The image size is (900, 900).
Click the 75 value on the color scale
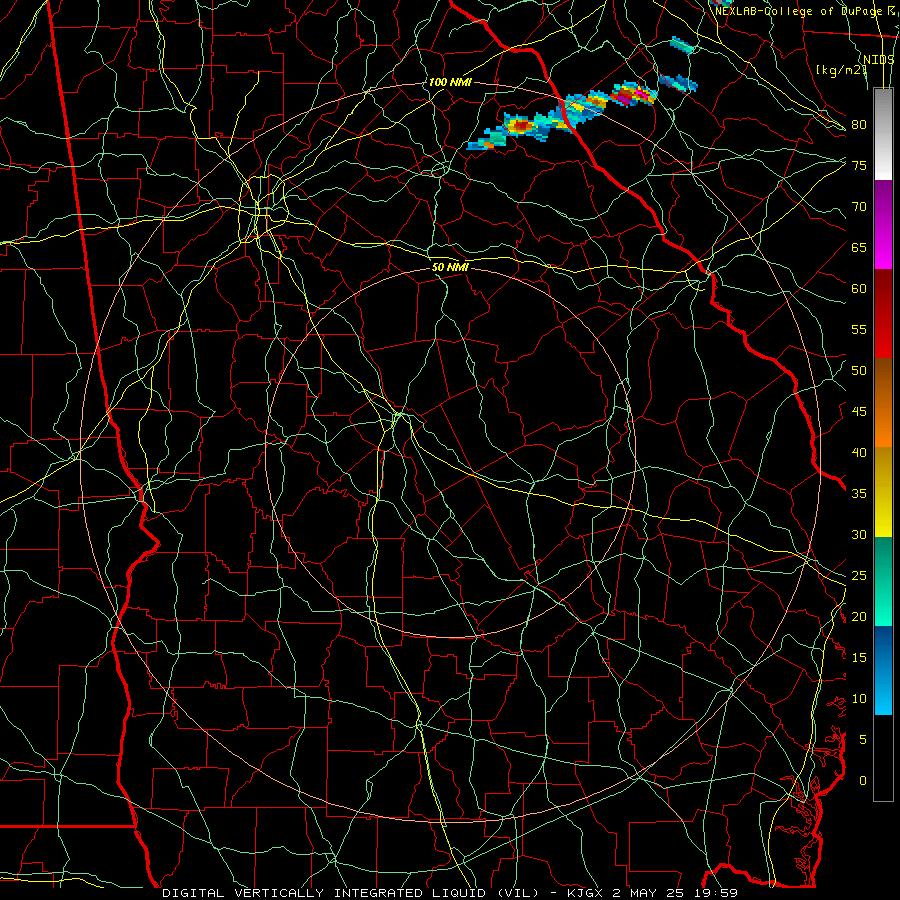pos(859,165)
